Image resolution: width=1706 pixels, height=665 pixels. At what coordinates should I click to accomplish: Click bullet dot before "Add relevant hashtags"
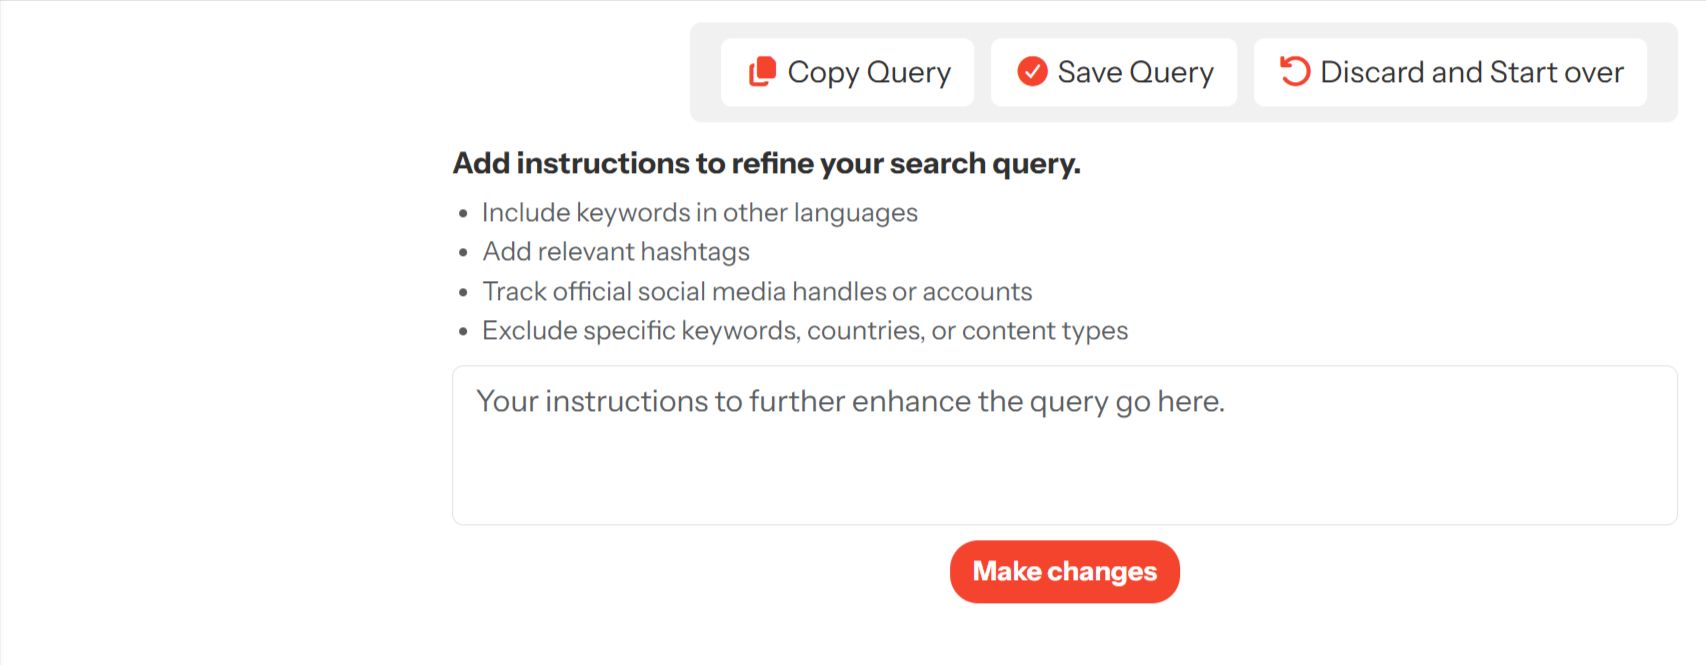coord(463,253)
